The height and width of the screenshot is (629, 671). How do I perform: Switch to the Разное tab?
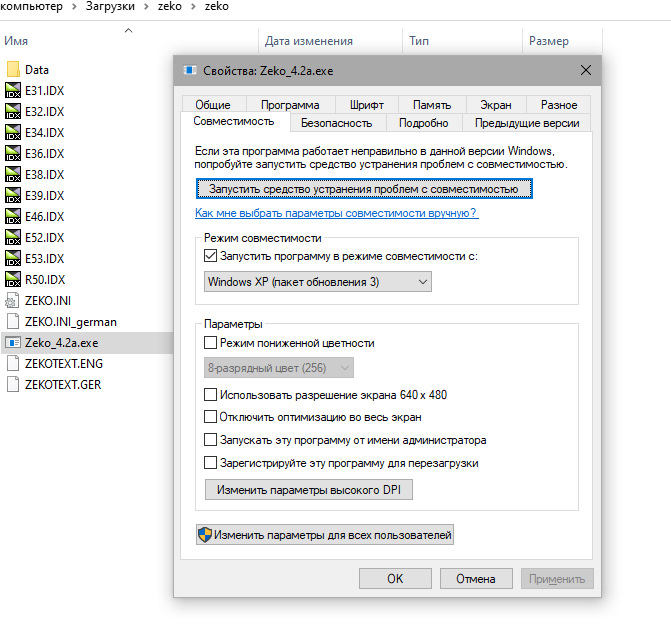[559, 105]
